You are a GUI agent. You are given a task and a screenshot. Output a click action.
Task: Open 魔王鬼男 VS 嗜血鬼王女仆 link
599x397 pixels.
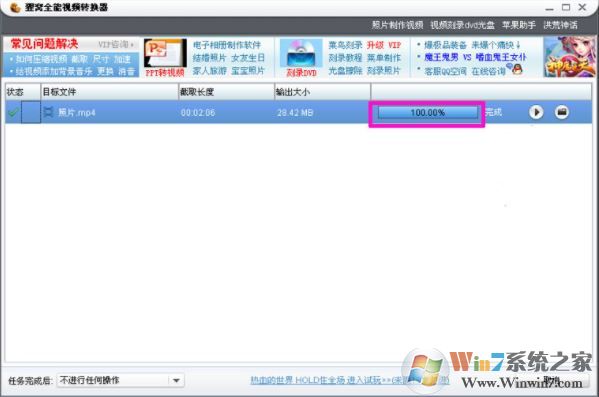(475, 57)
